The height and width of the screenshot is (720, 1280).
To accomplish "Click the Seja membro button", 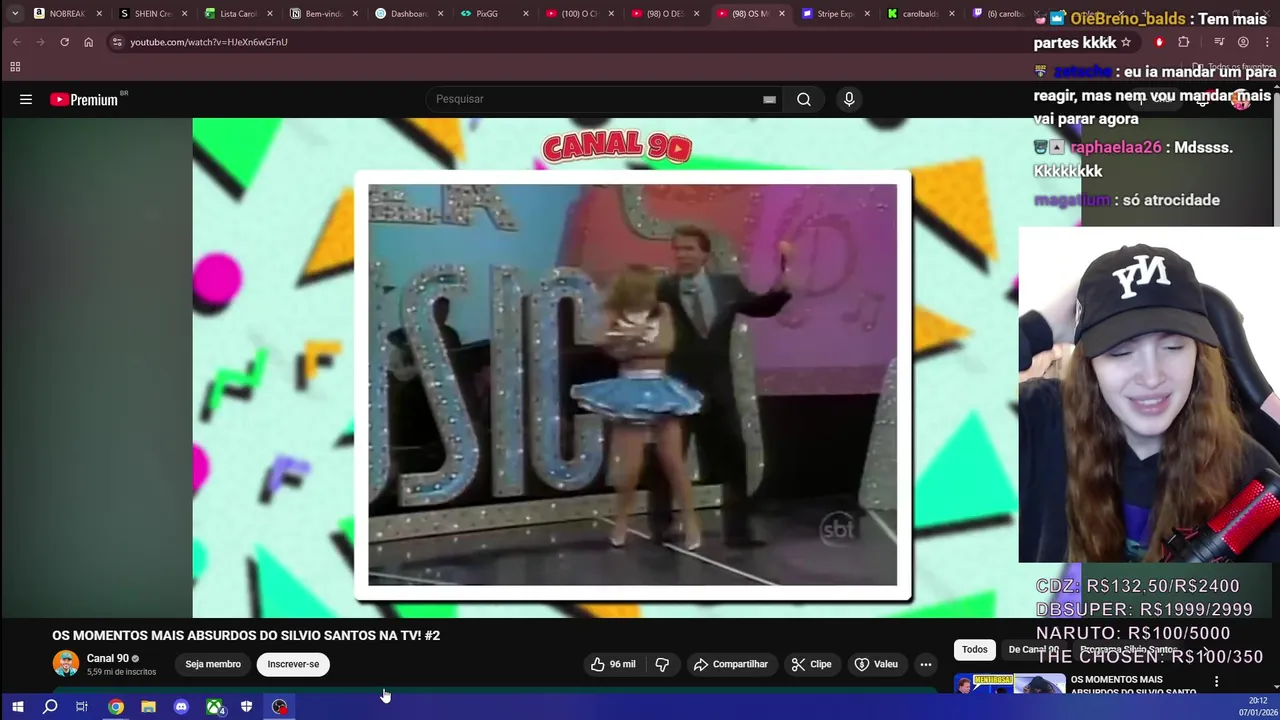I will point(213,664).
